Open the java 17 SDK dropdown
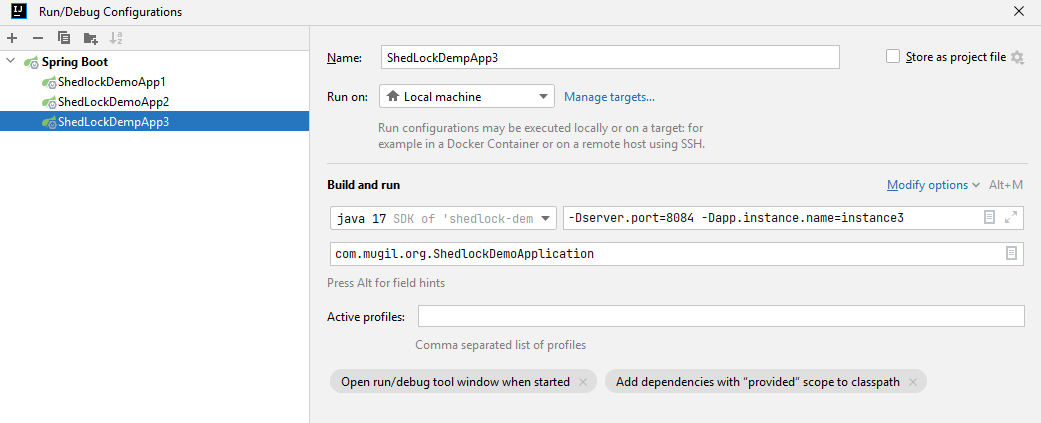Image resolution: width=1041 pixels, height=423 pixels. (x=443, y=218)
